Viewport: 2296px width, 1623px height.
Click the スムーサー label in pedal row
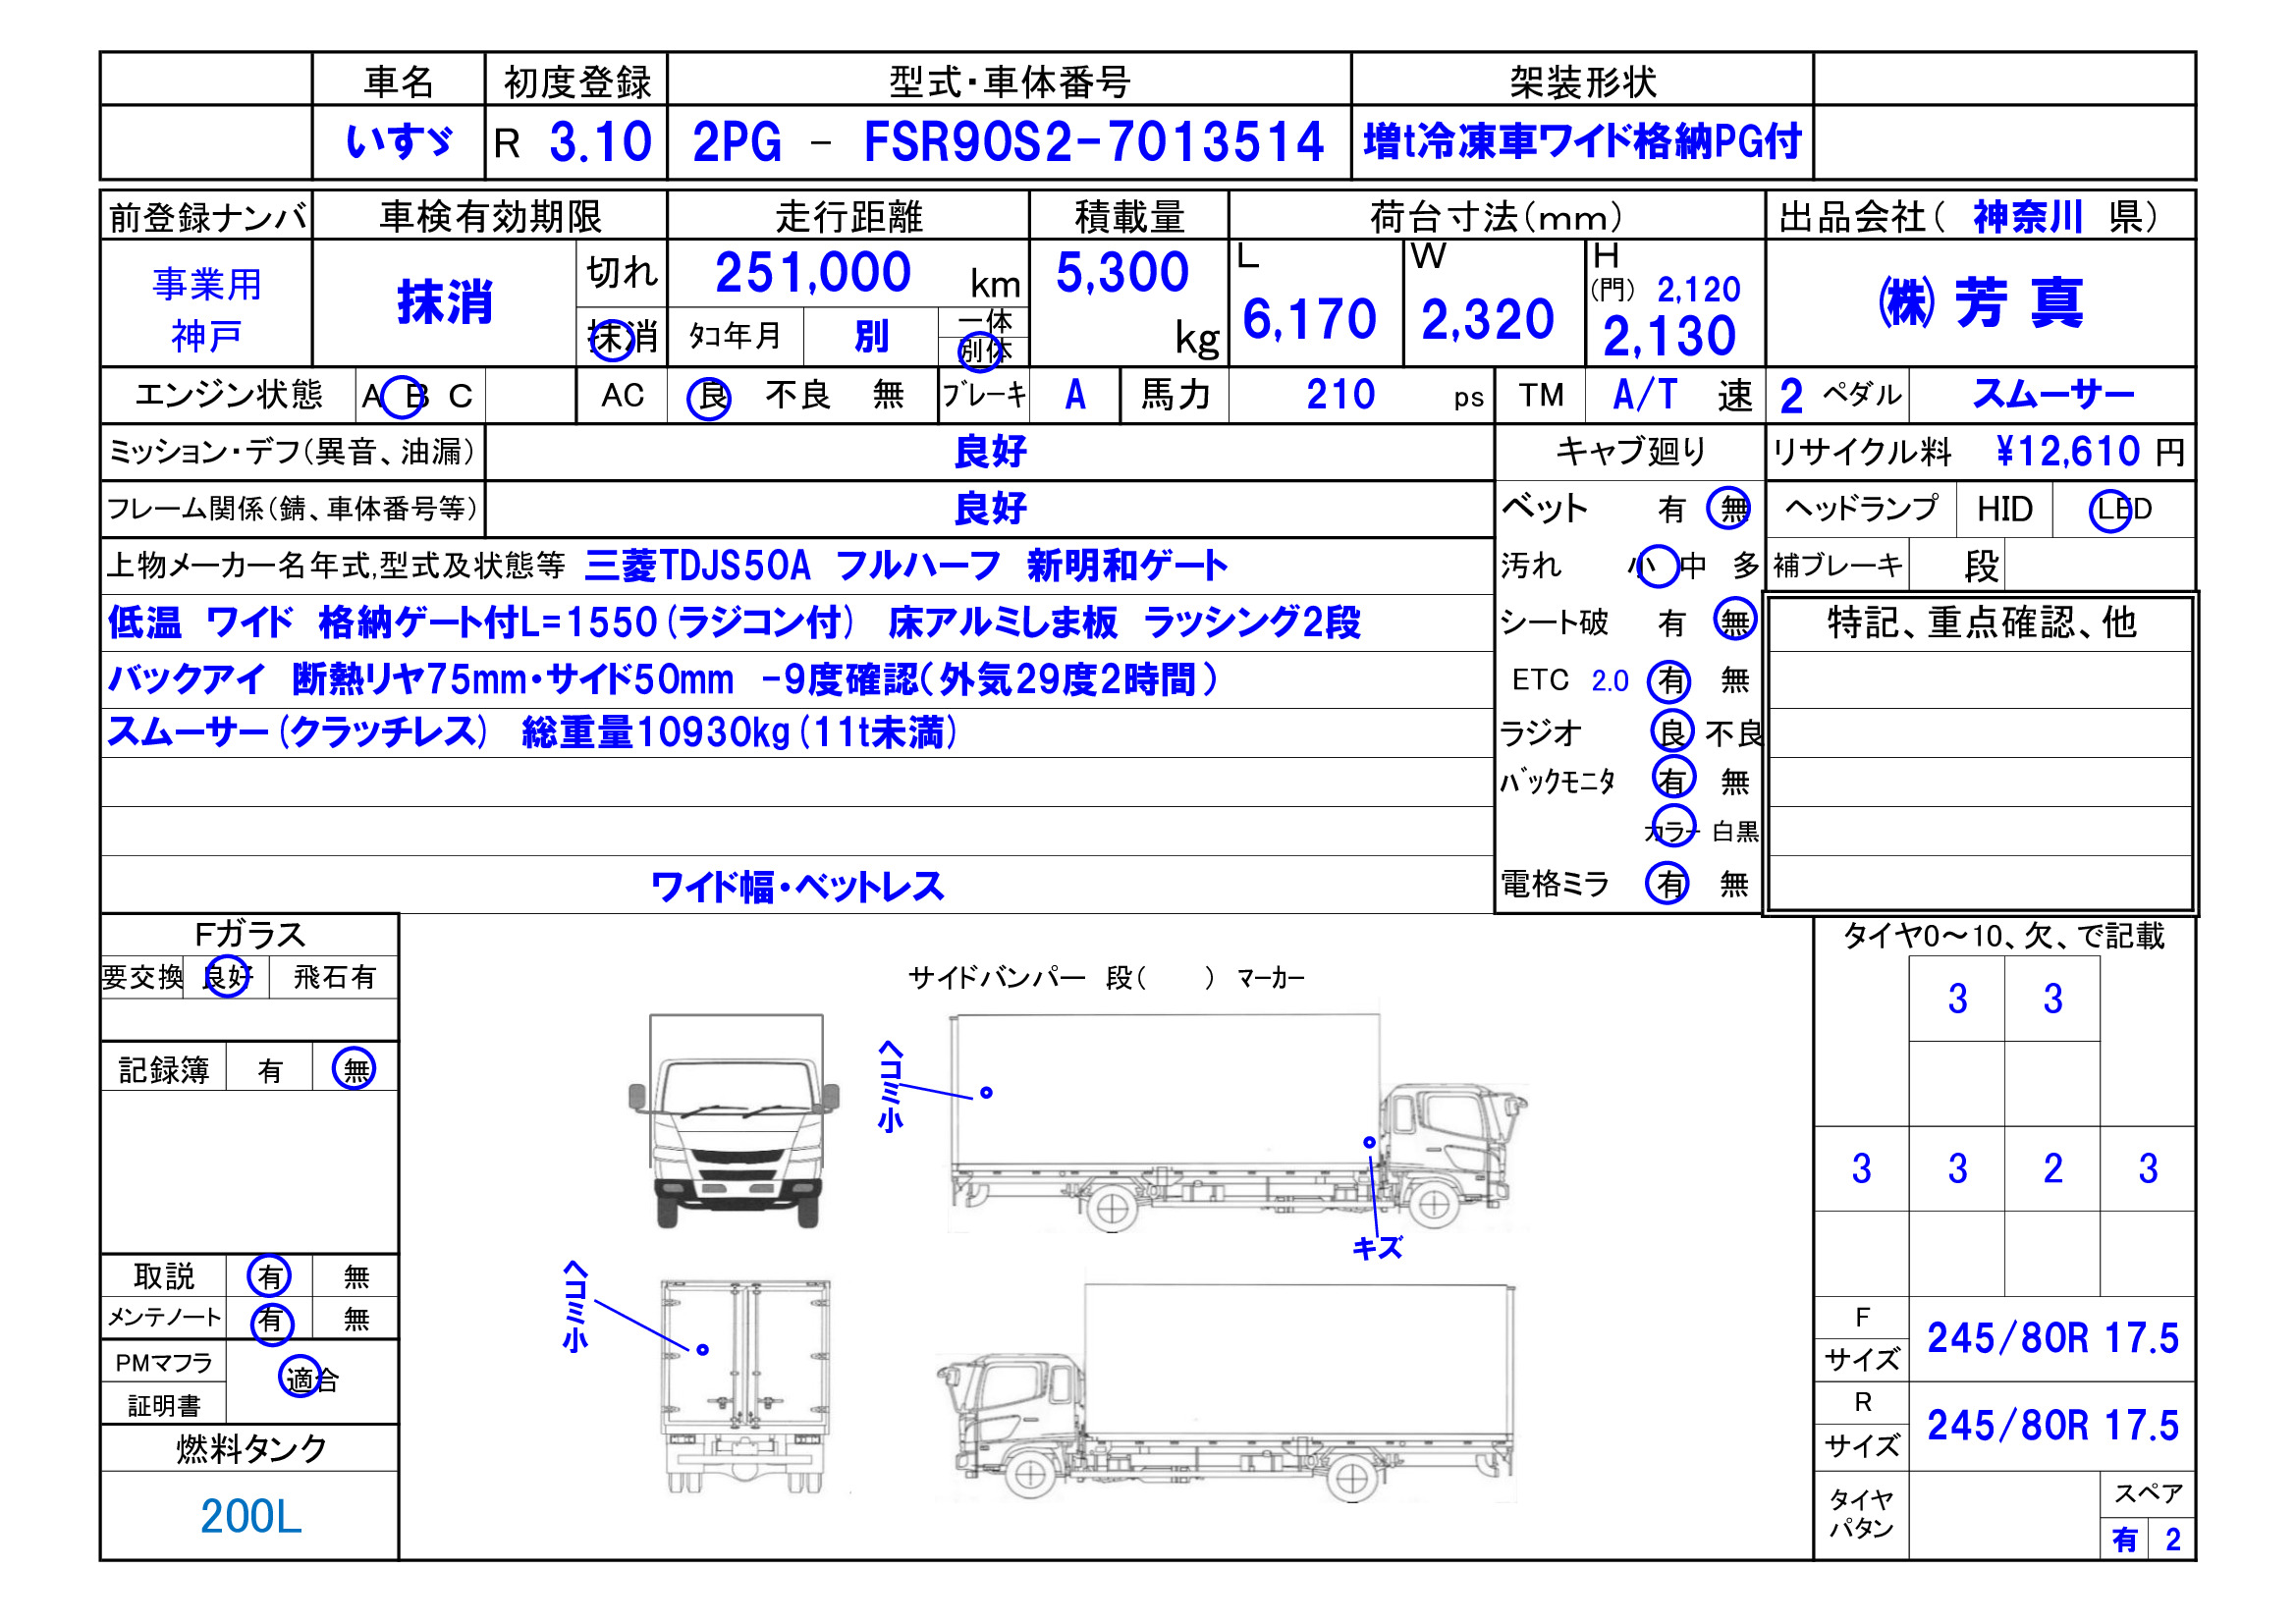[2053, 394]
